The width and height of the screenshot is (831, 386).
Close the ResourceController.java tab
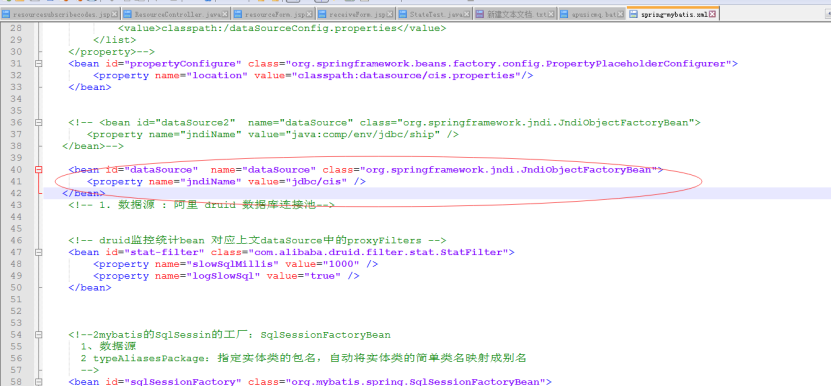pyautogui.click(x=225, y=14)
